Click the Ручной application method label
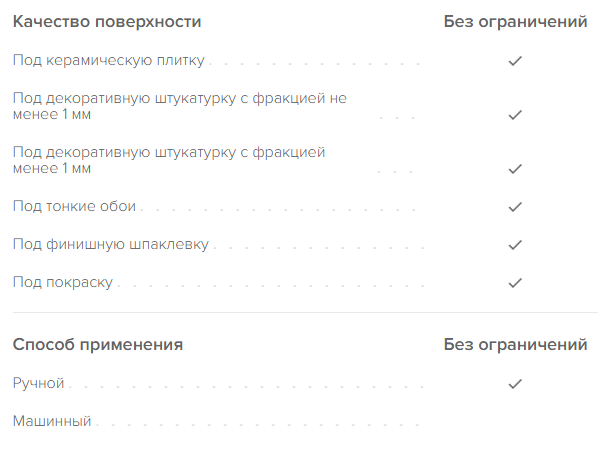 point(38,384)
